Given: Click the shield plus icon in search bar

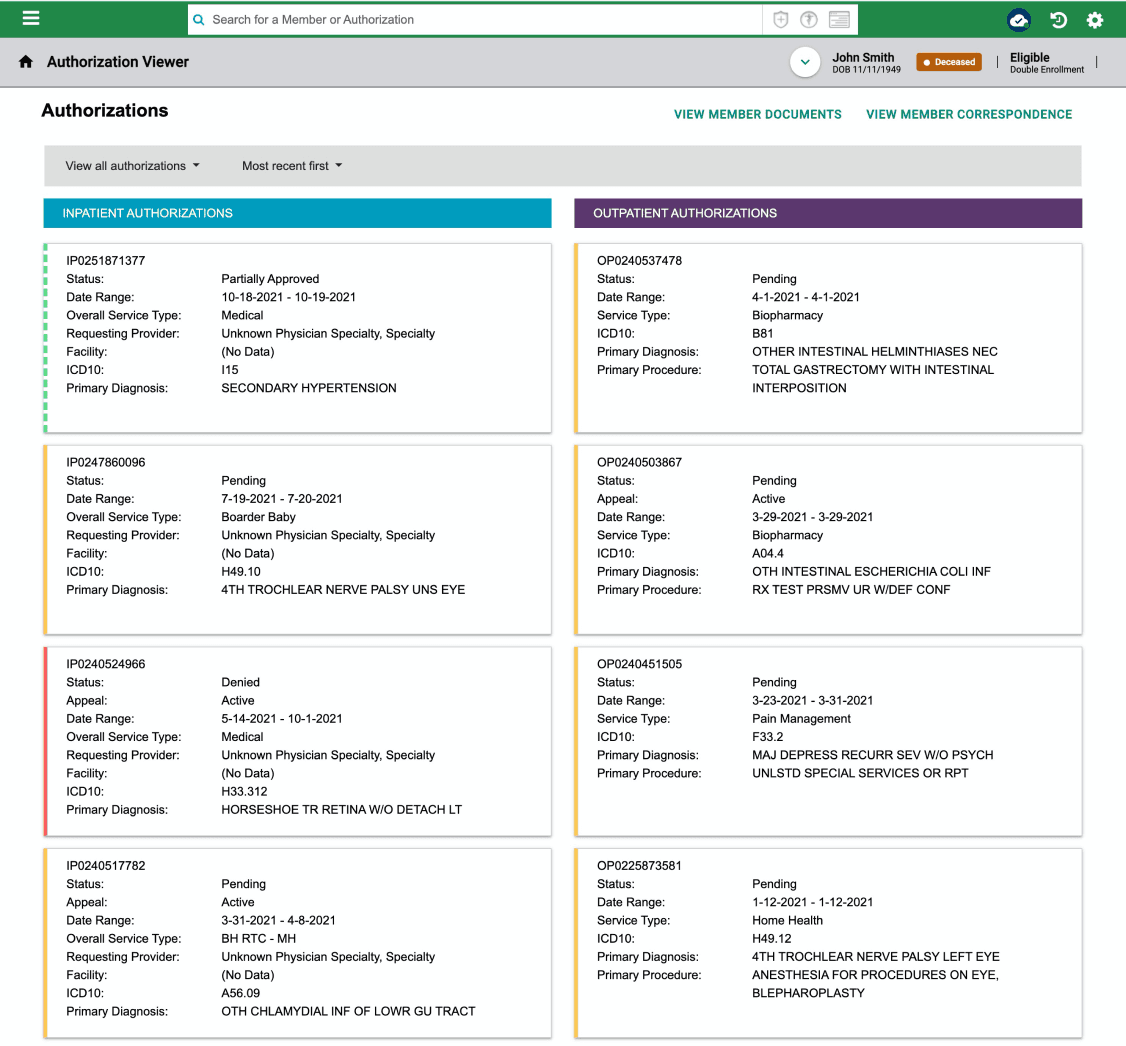Looking at the screenshot, I should pos(781,20).
